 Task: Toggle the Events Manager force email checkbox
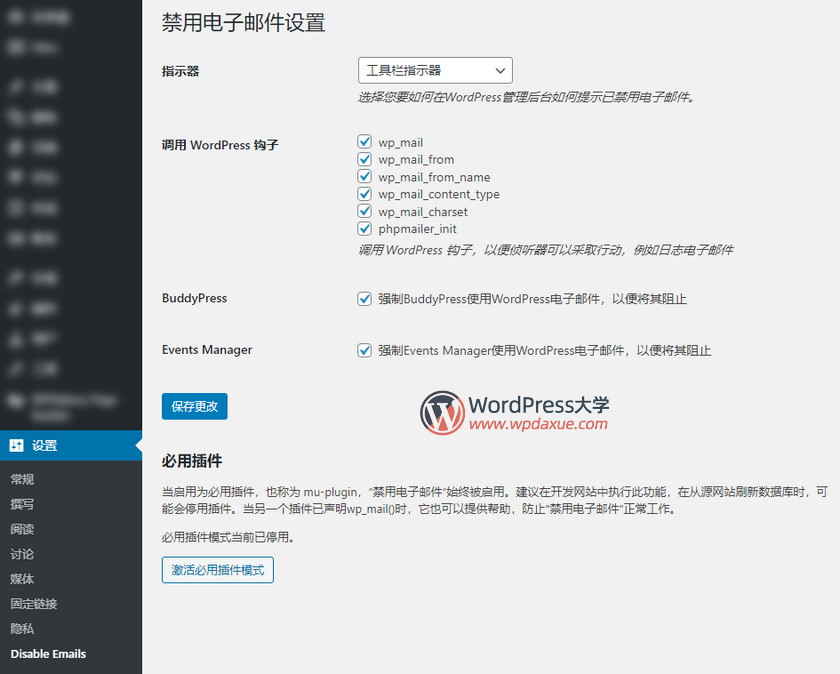coord(365,351)
